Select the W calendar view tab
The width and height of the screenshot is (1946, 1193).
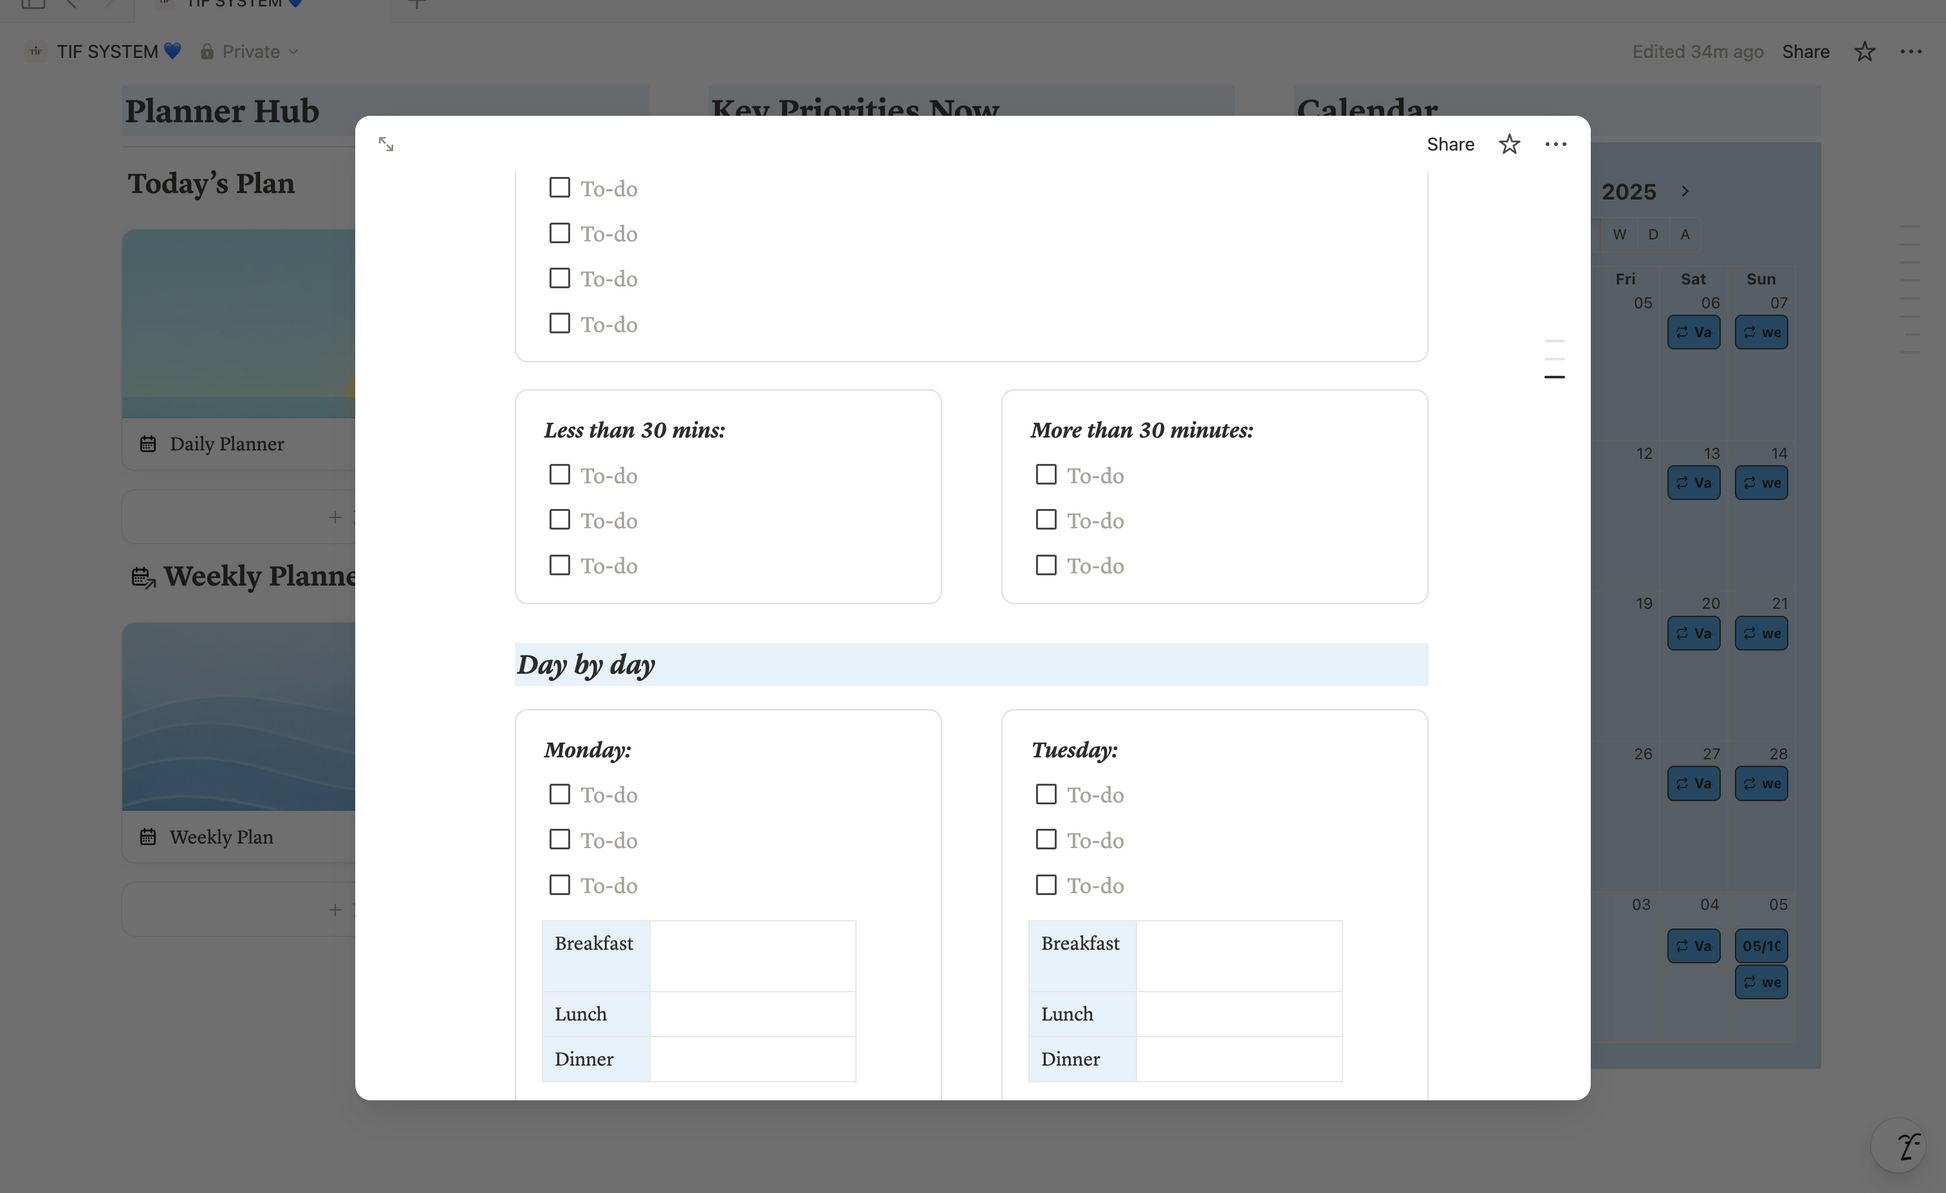(1619, 234)
